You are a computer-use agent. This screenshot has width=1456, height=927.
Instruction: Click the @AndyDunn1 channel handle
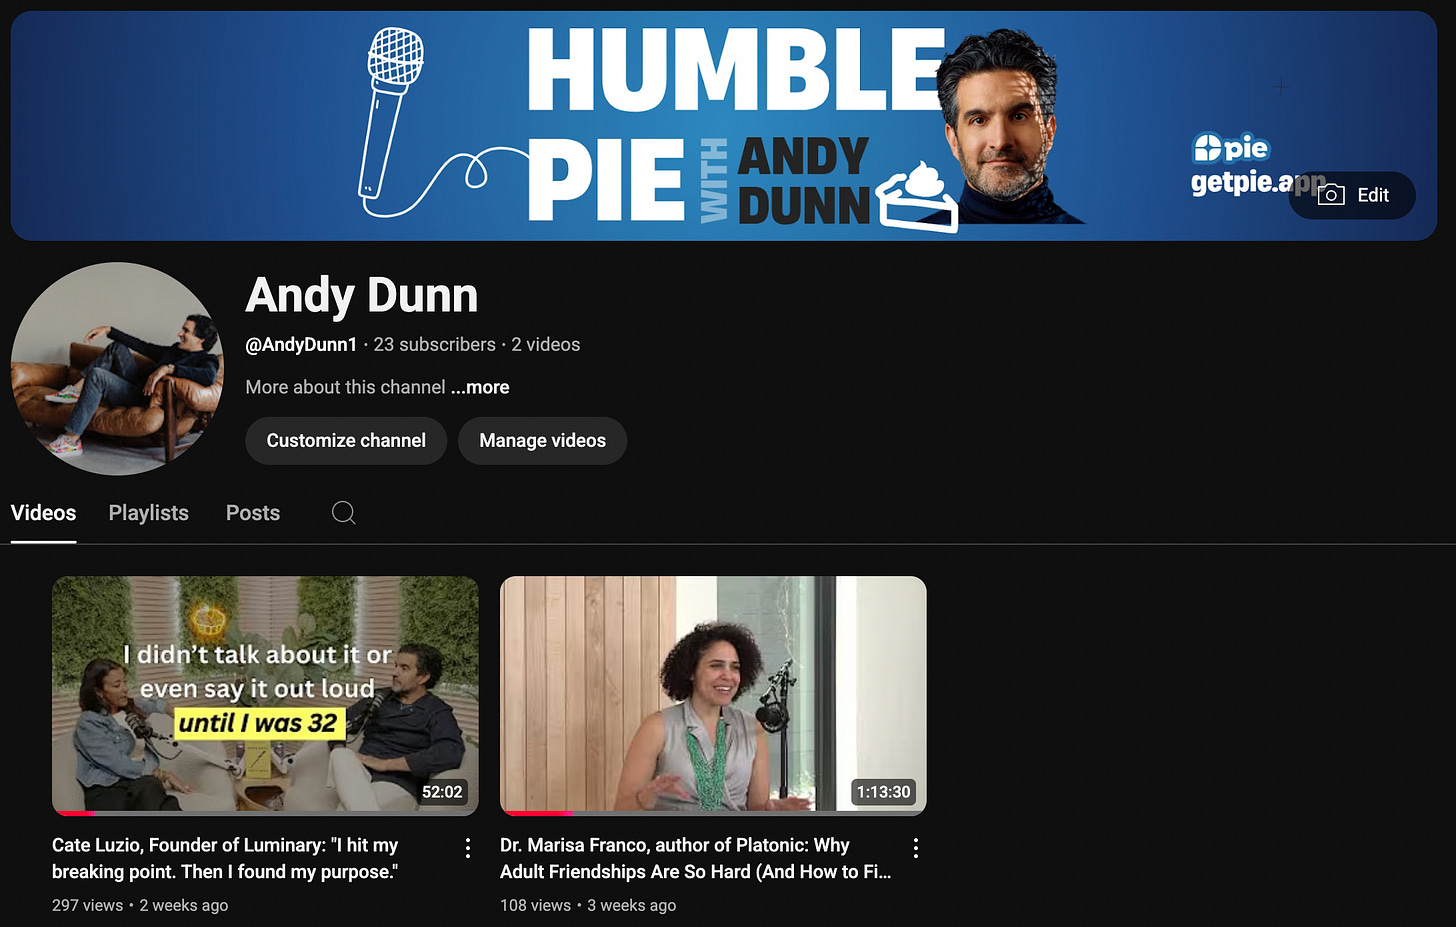click(x=301, y=345)
